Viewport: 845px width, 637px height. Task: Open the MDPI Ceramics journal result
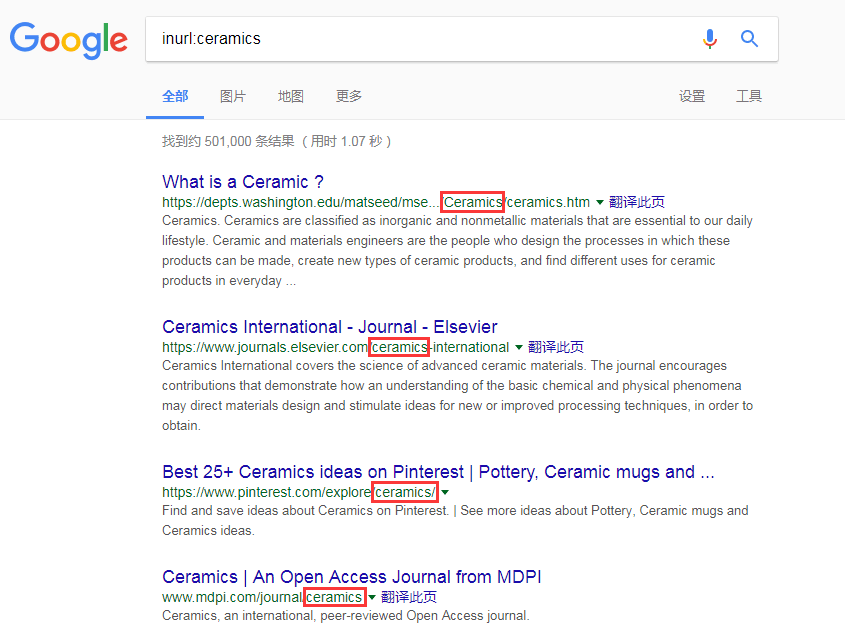(352, 577)
